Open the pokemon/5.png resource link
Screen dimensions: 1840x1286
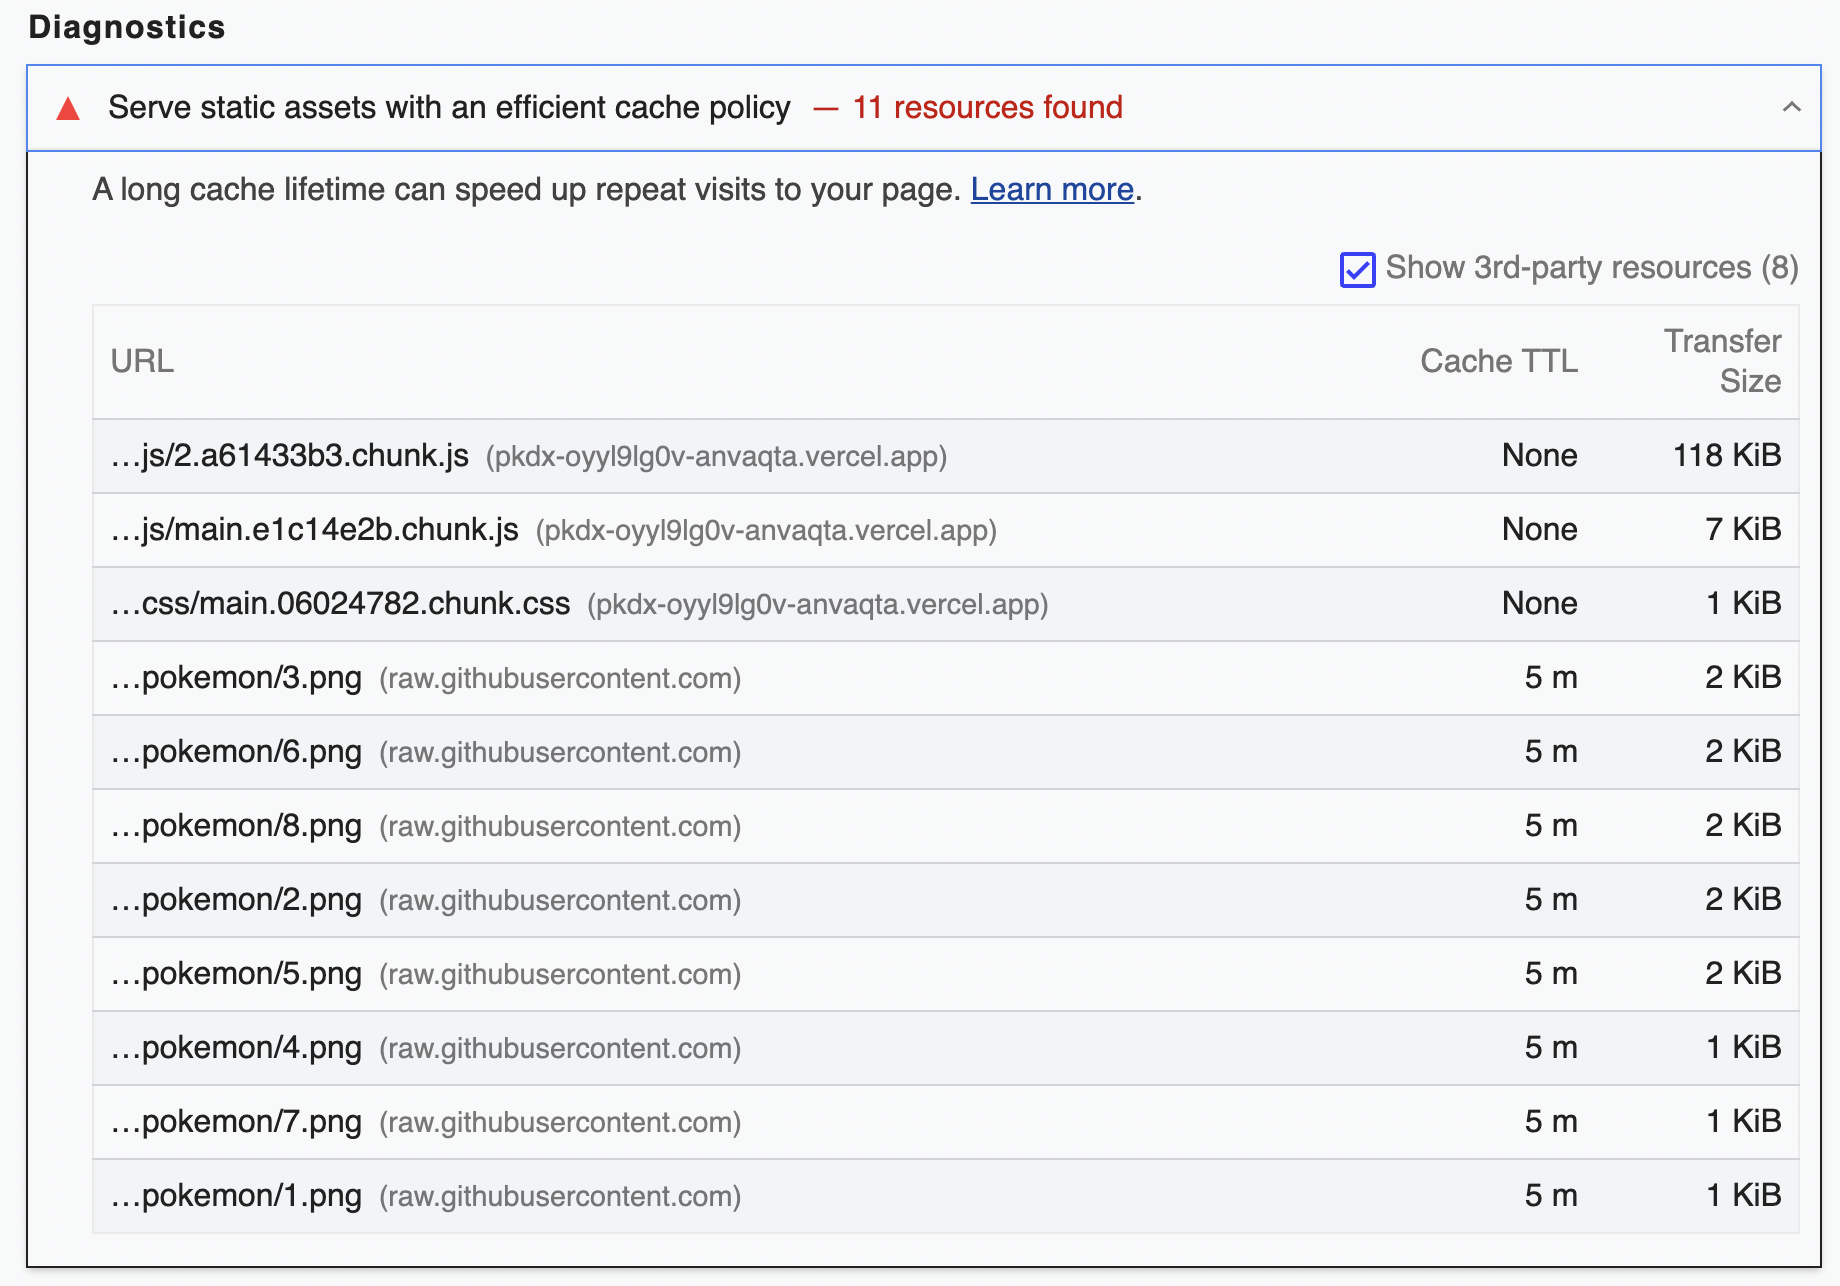[237, 974]
